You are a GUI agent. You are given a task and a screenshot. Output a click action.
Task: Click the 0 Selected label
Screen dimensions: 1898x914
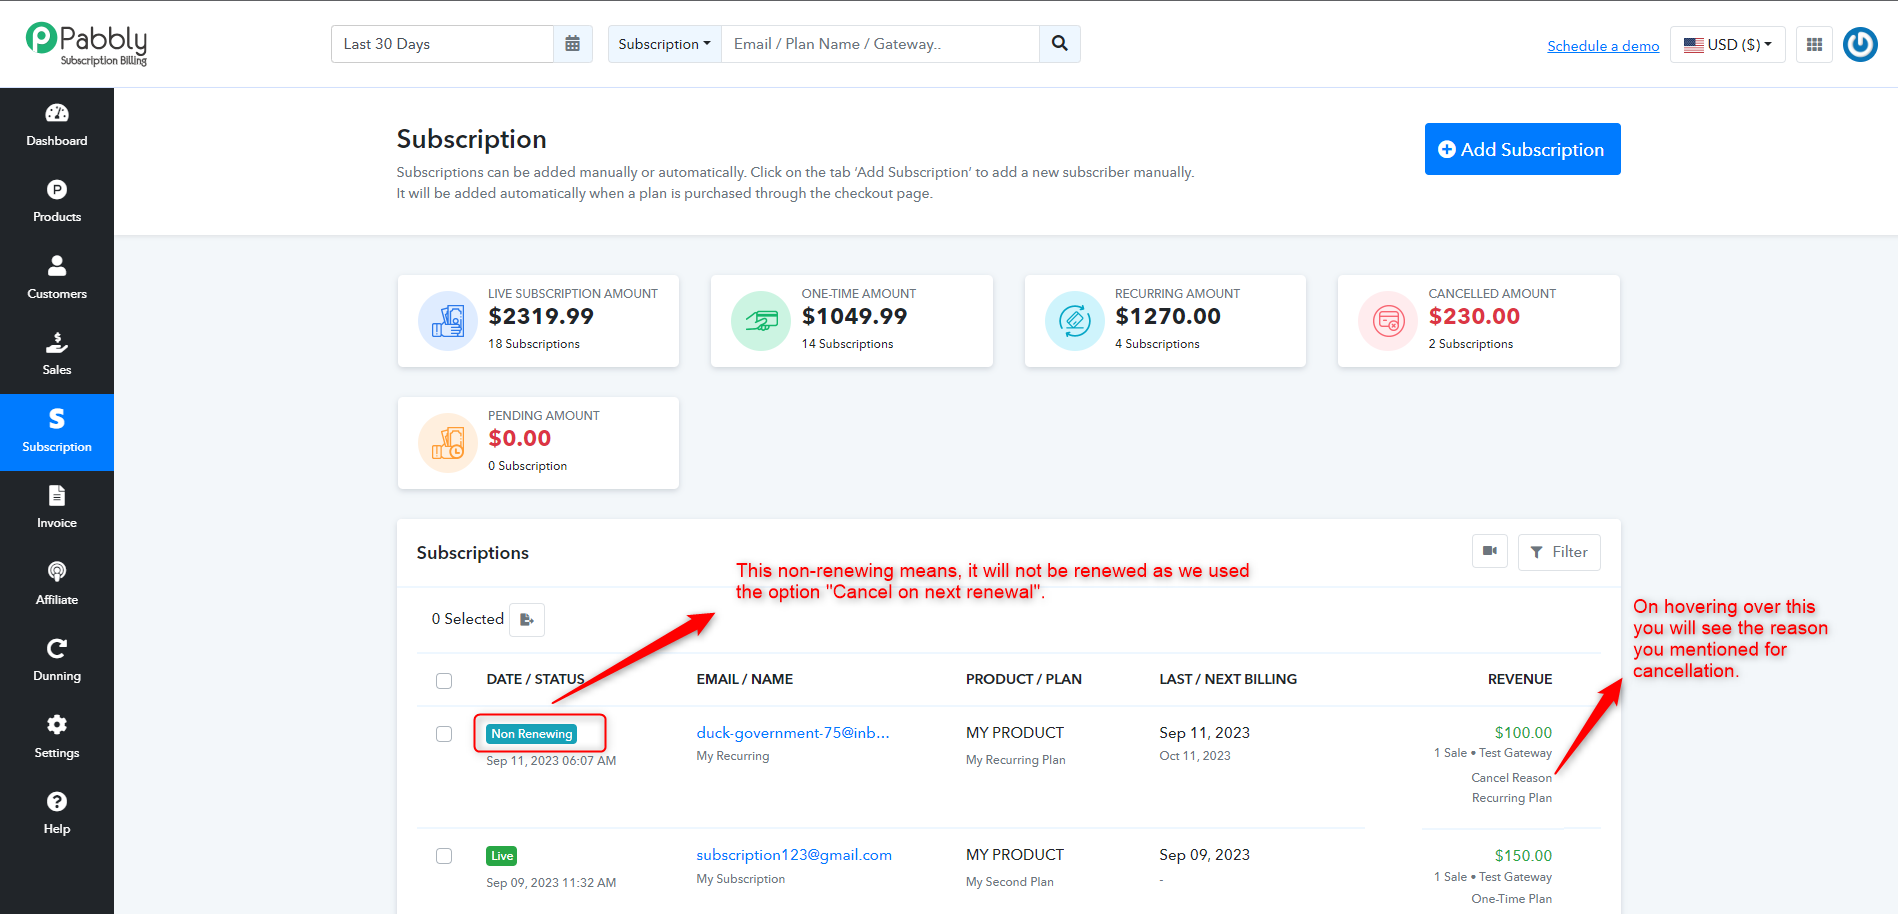(467, 619)
